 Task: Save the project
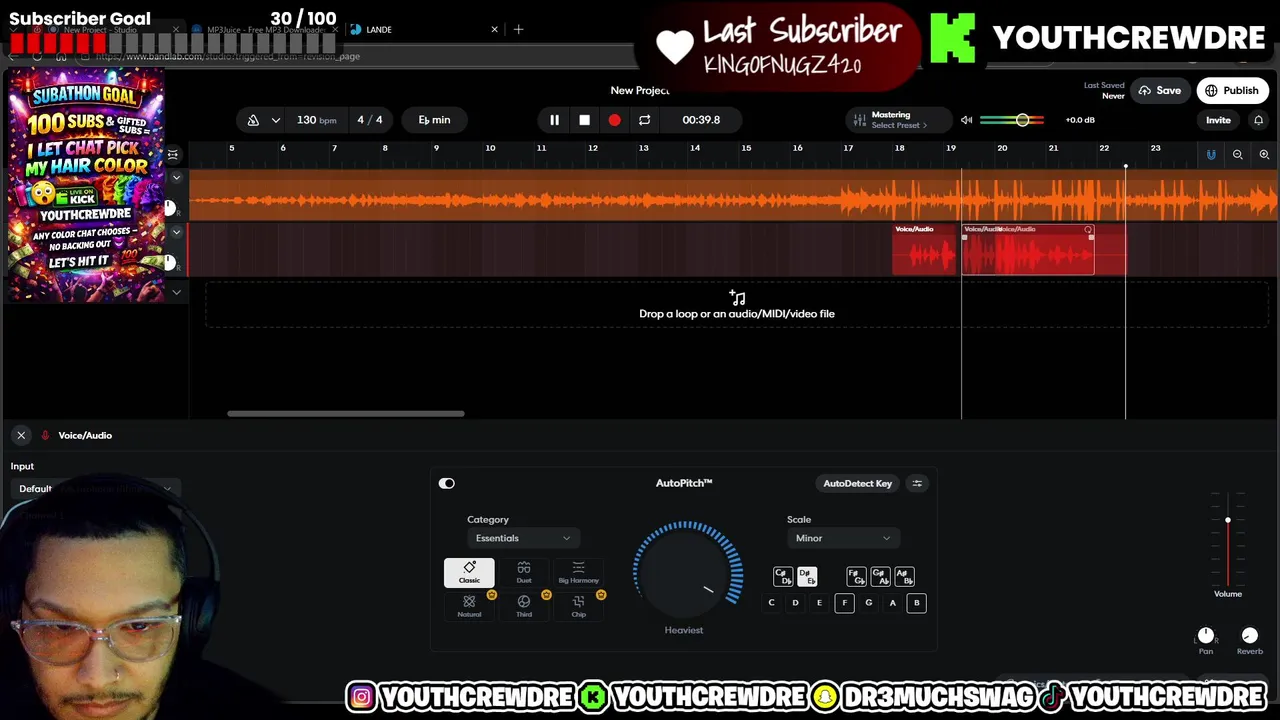click(x=1159, y=91)
